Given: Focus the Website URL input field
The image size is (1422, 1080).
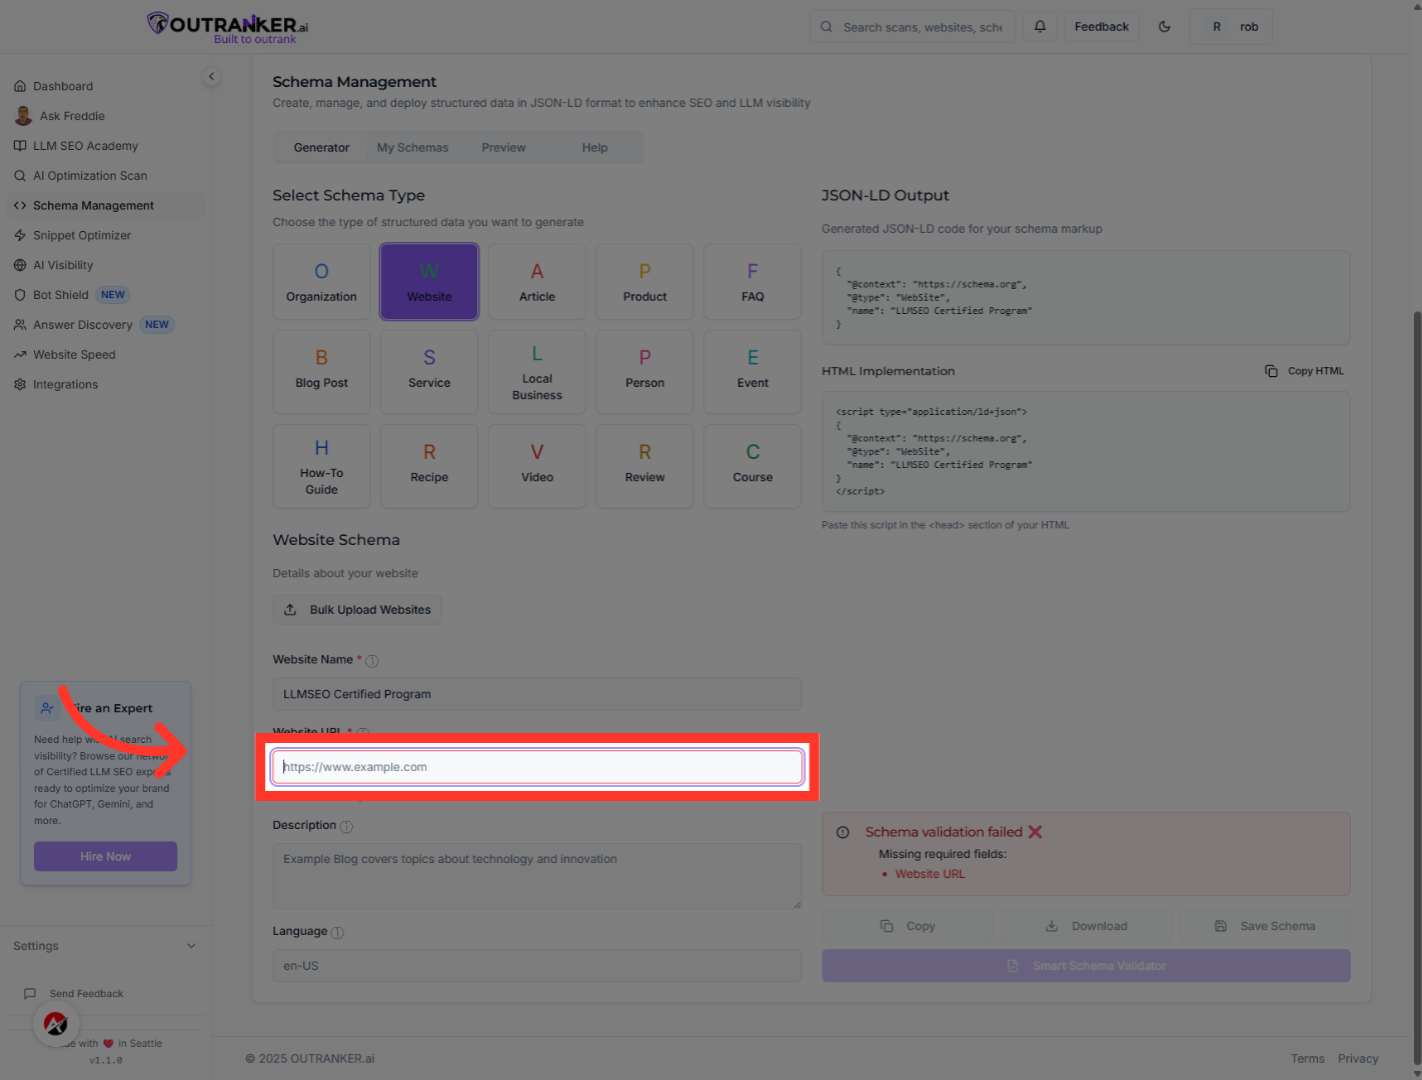Looking at the screenshot, I should 537,767.
